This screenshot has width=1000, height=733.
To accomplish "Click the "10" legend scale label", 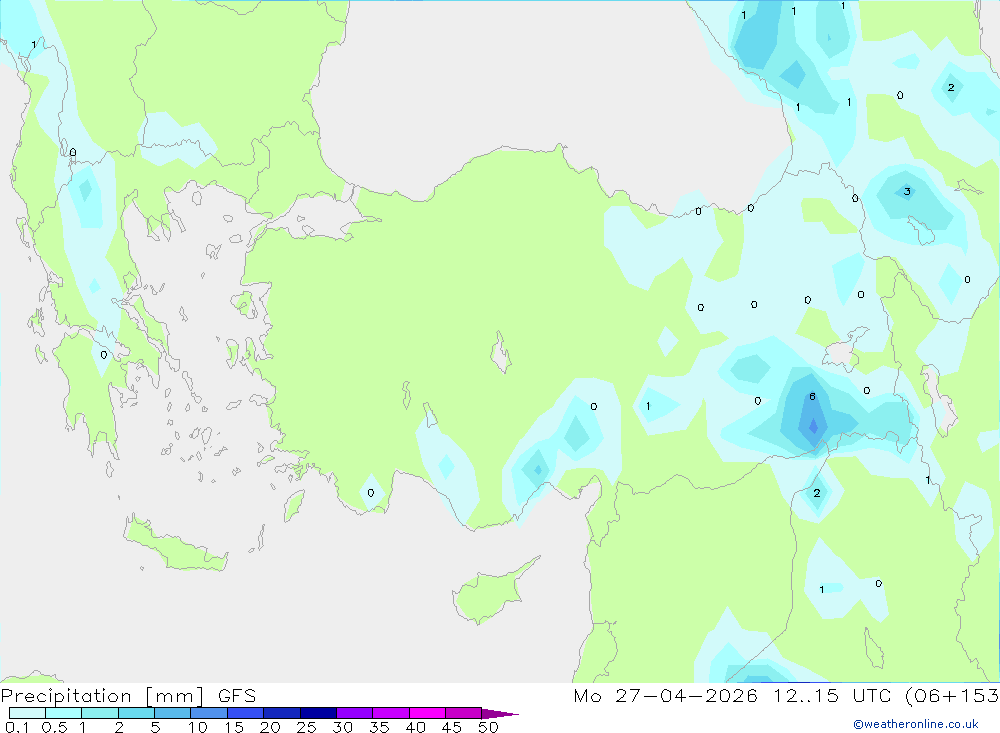I will 198,727.
